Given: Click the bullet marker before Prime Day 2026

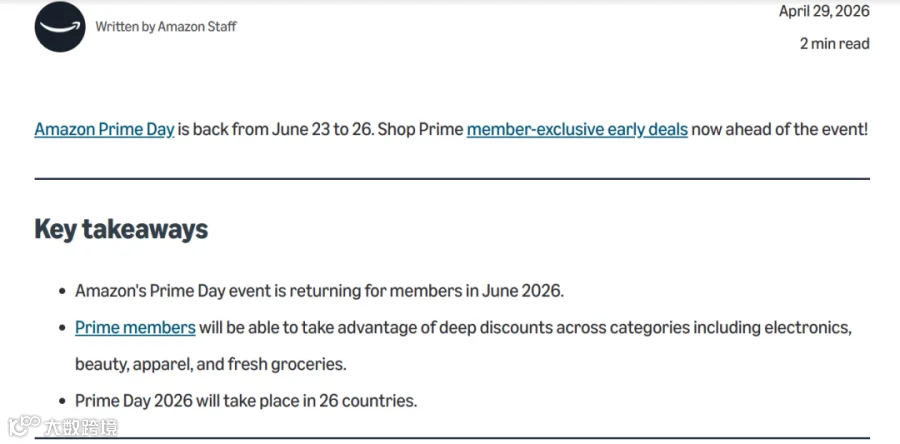Looking at the screenshot, I should pos(63,401).
